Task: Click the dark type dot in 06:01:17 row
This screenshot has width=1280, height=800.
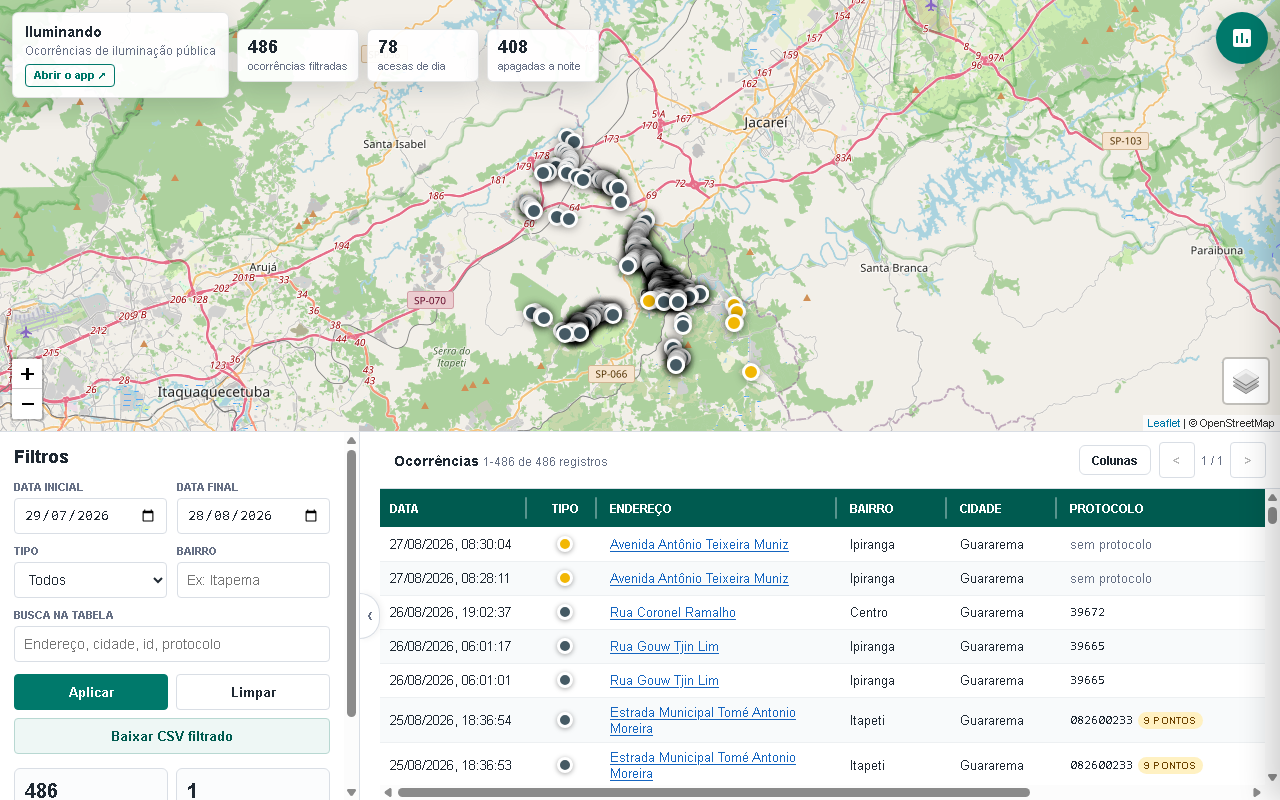Action: (x=565, y=646)
